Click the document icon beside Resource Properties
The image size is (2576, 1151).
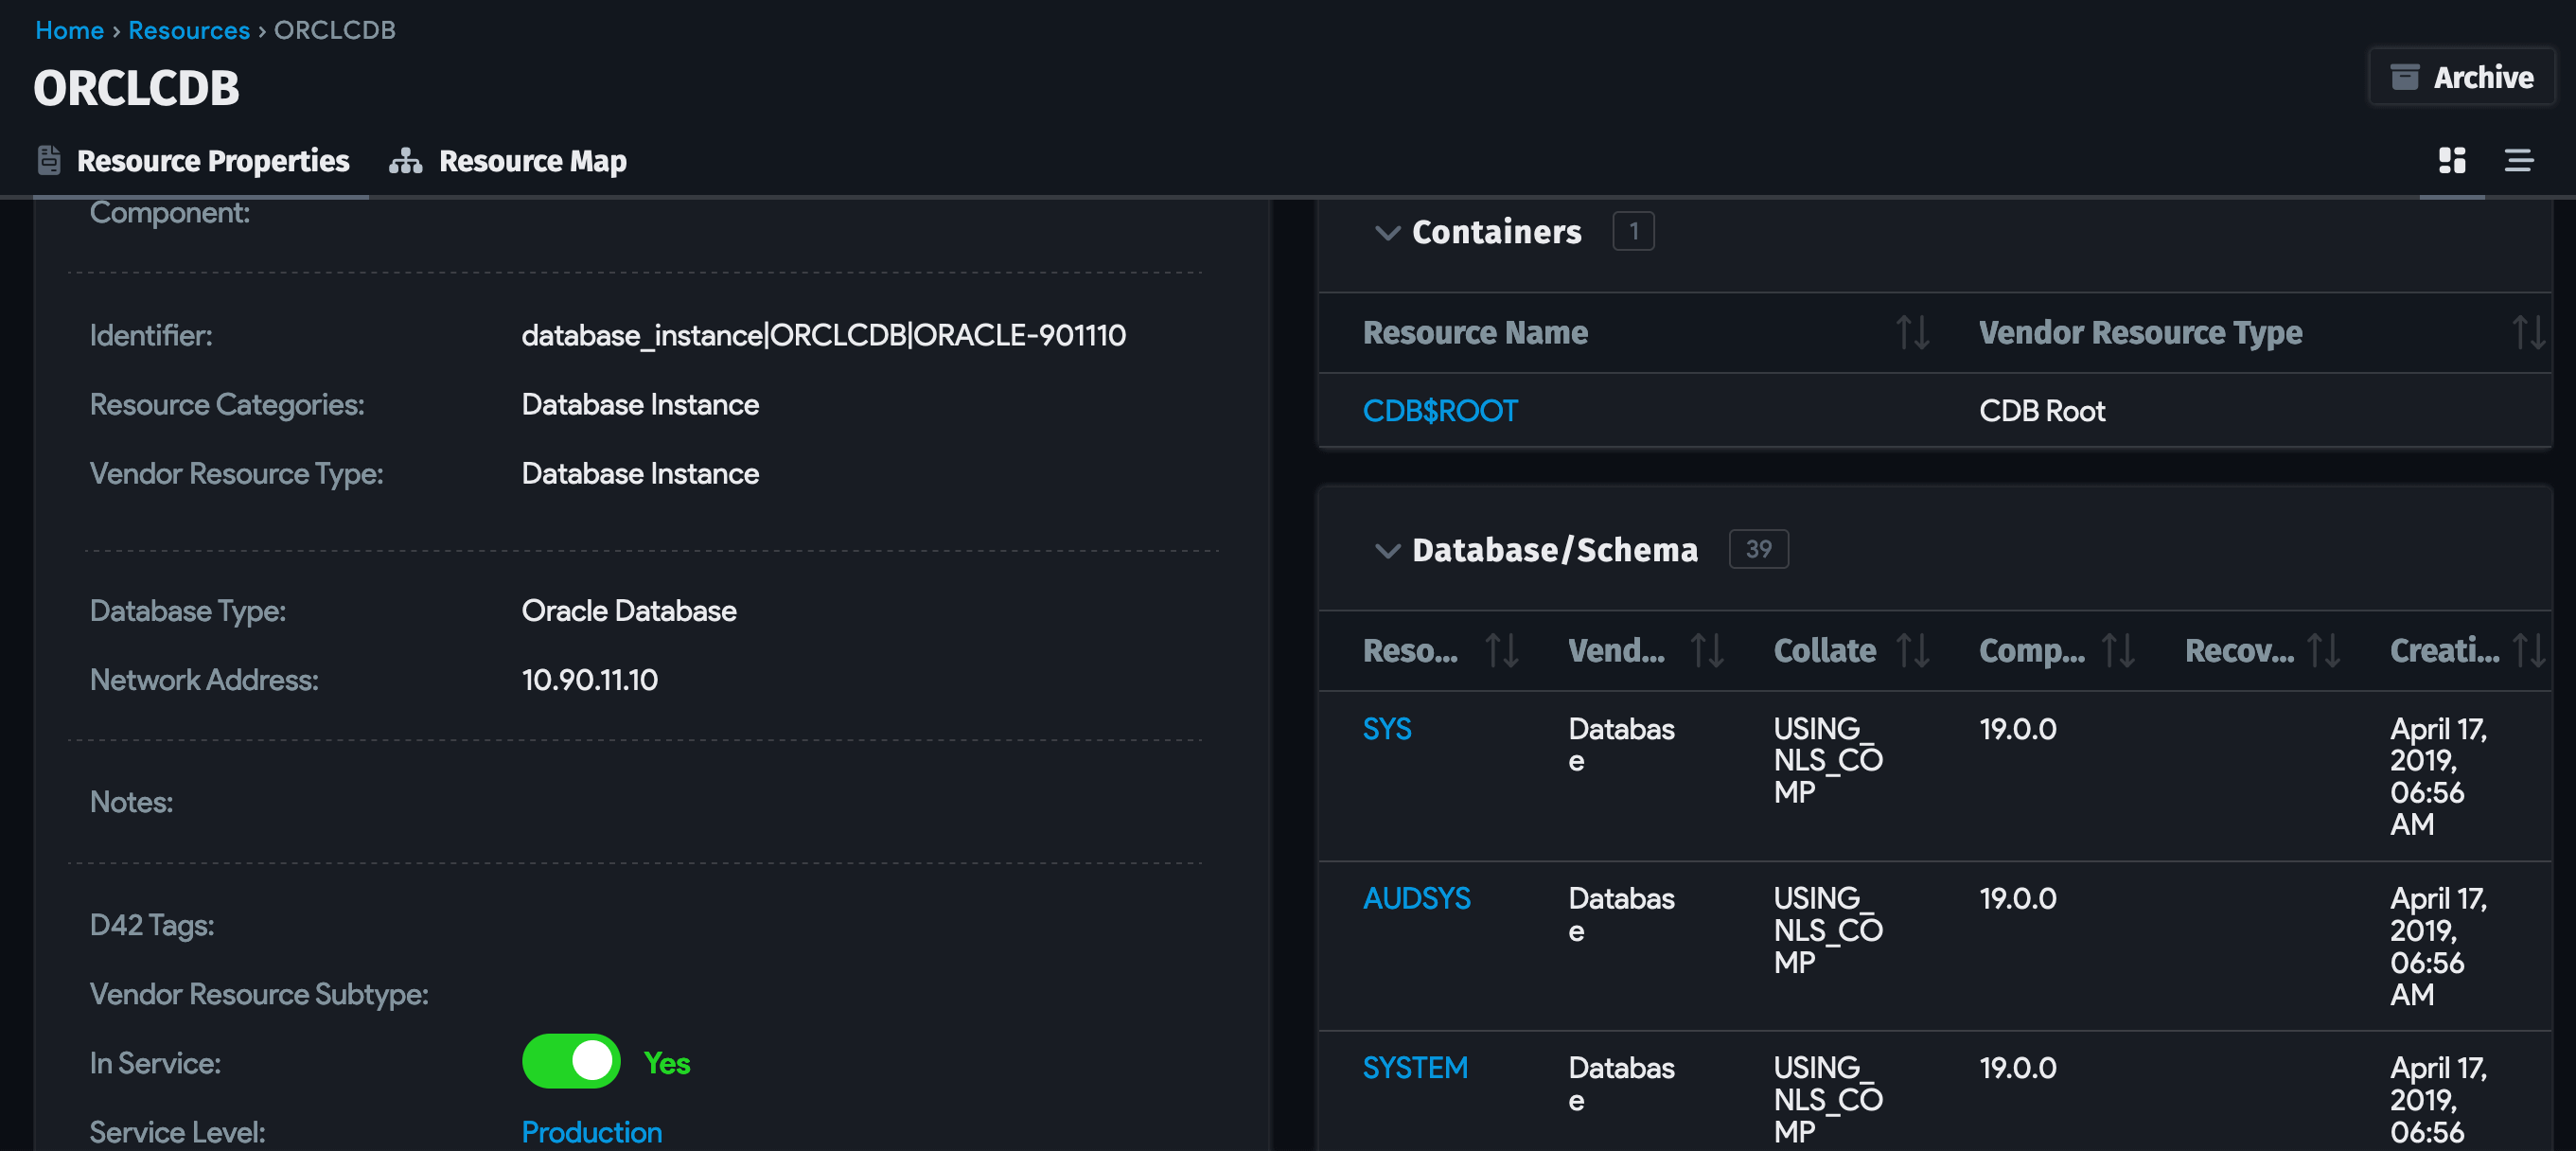(48, 158)
